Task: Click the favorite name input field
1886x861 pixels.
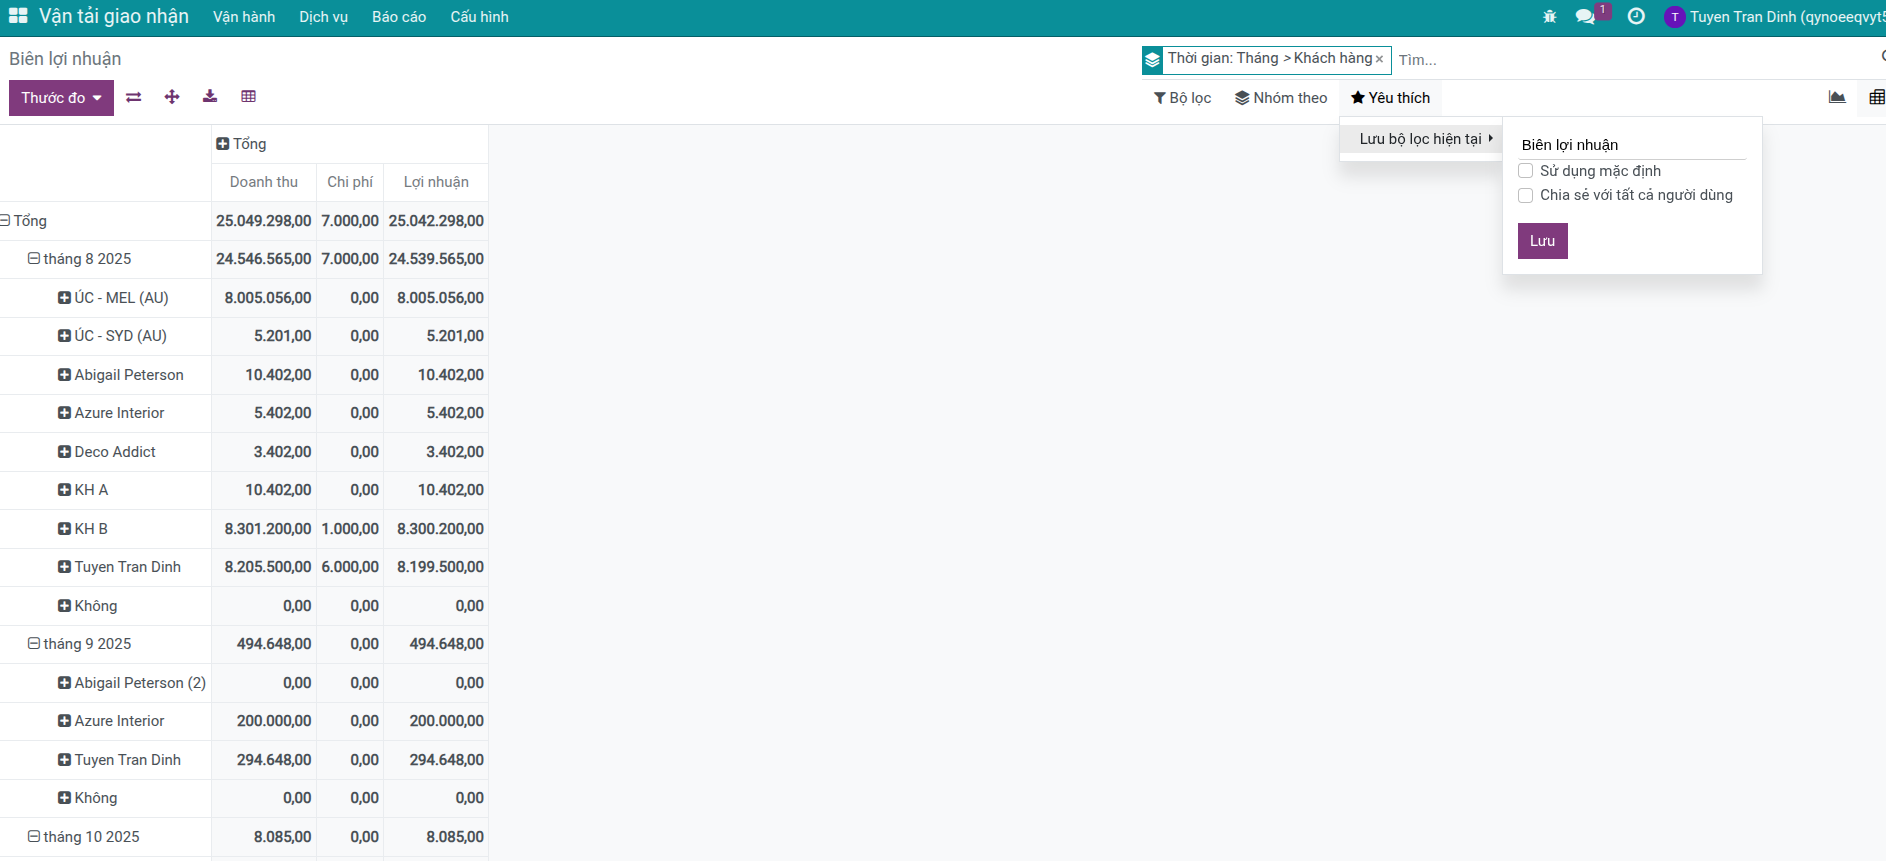Action: [1631, 145]
